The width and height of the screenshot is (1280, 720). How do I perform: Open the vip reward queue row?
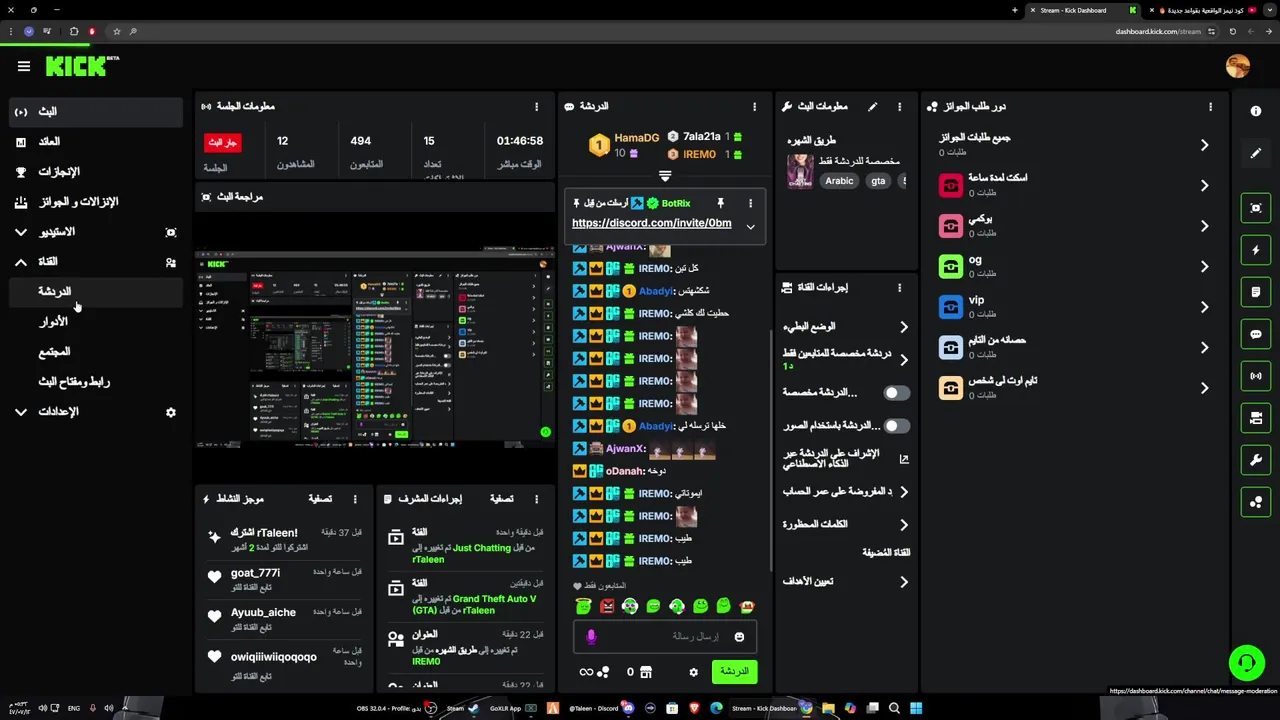(x=1075, y=307)
